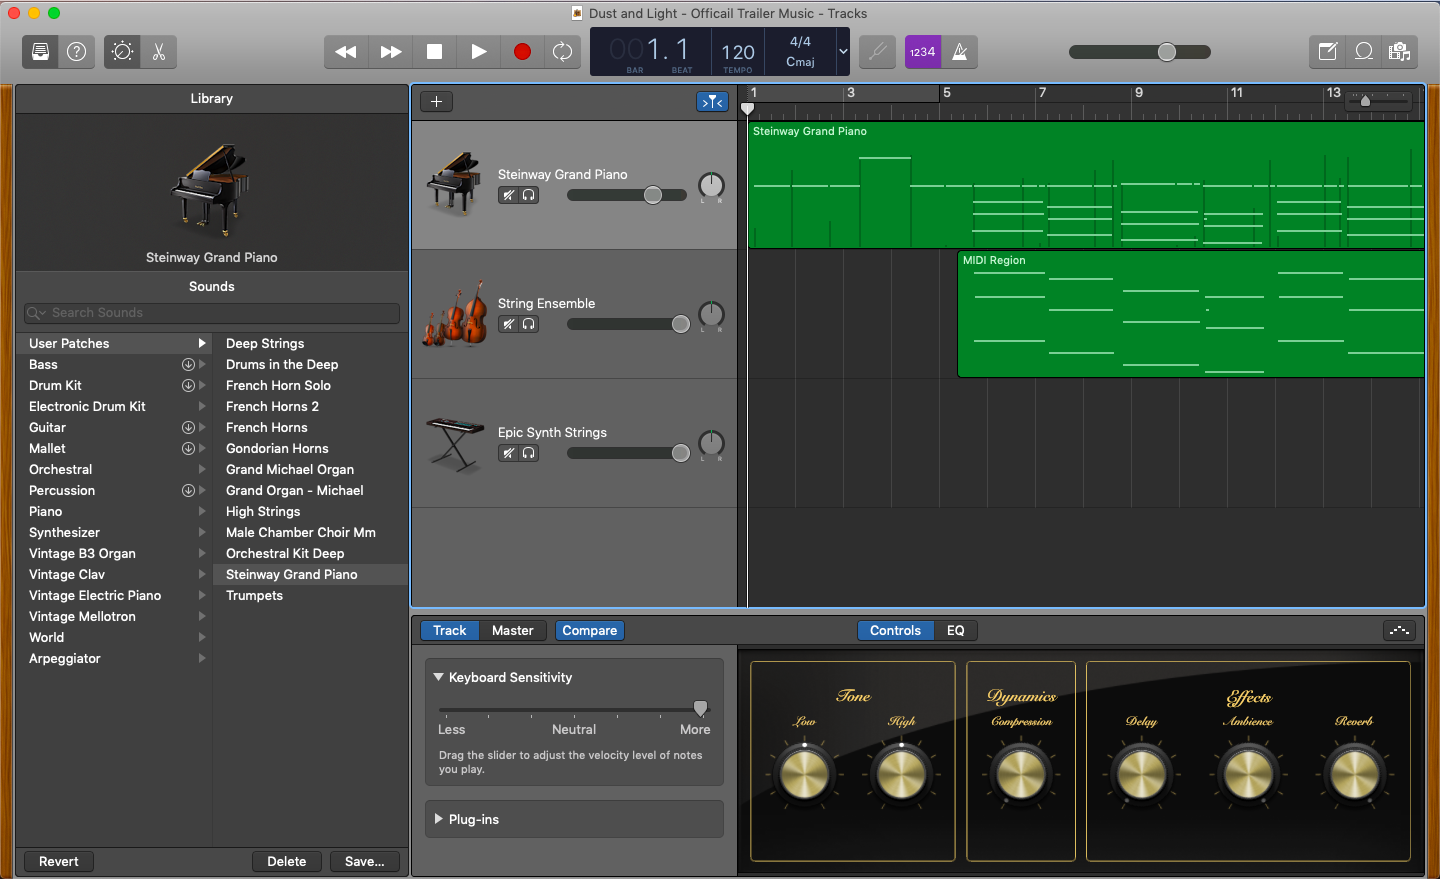1440x879 pixels.
Task: Open the Tuner fork icon
Action: [x=877, y=52]
